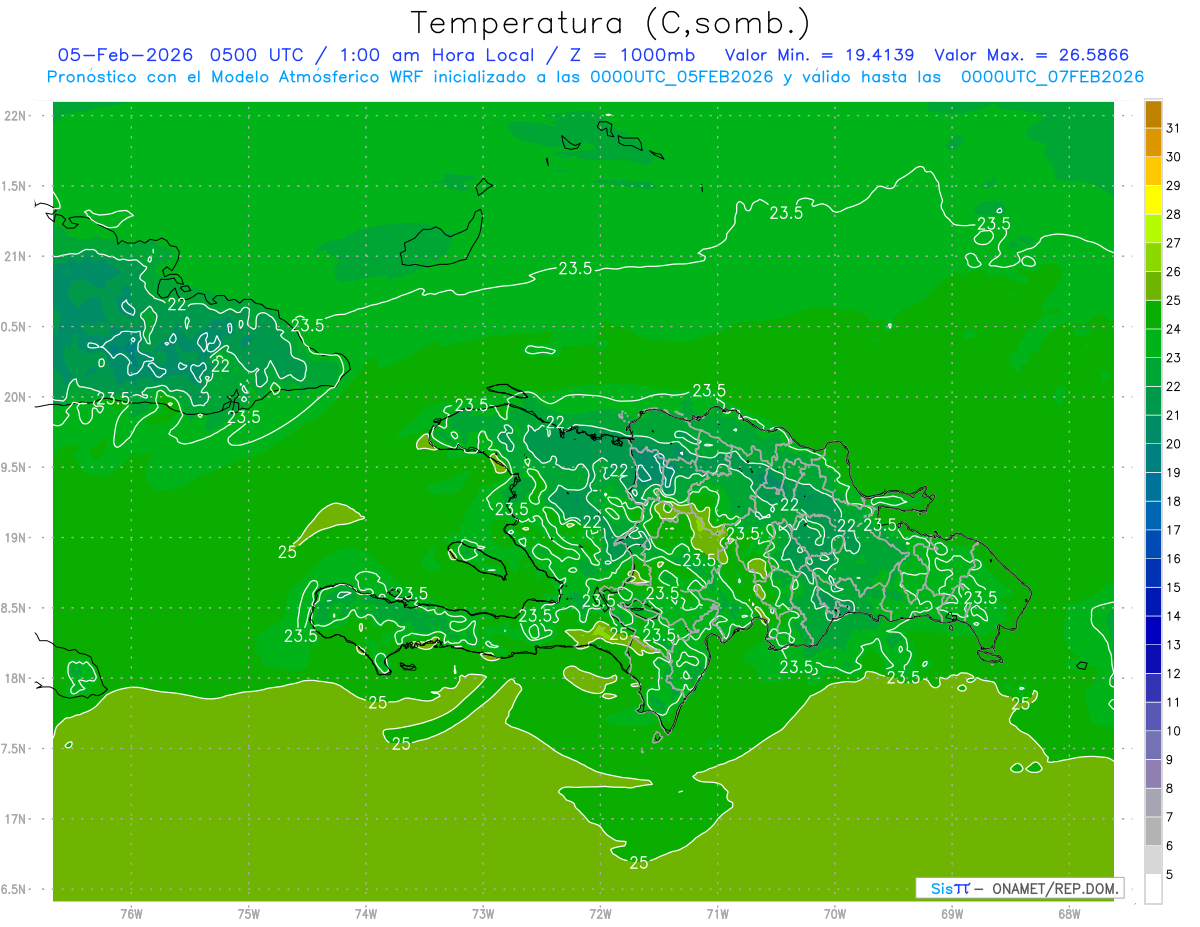Click the '68W' longitude axis label
The width and height of the screenshot is (1200, 927).
1068,914
